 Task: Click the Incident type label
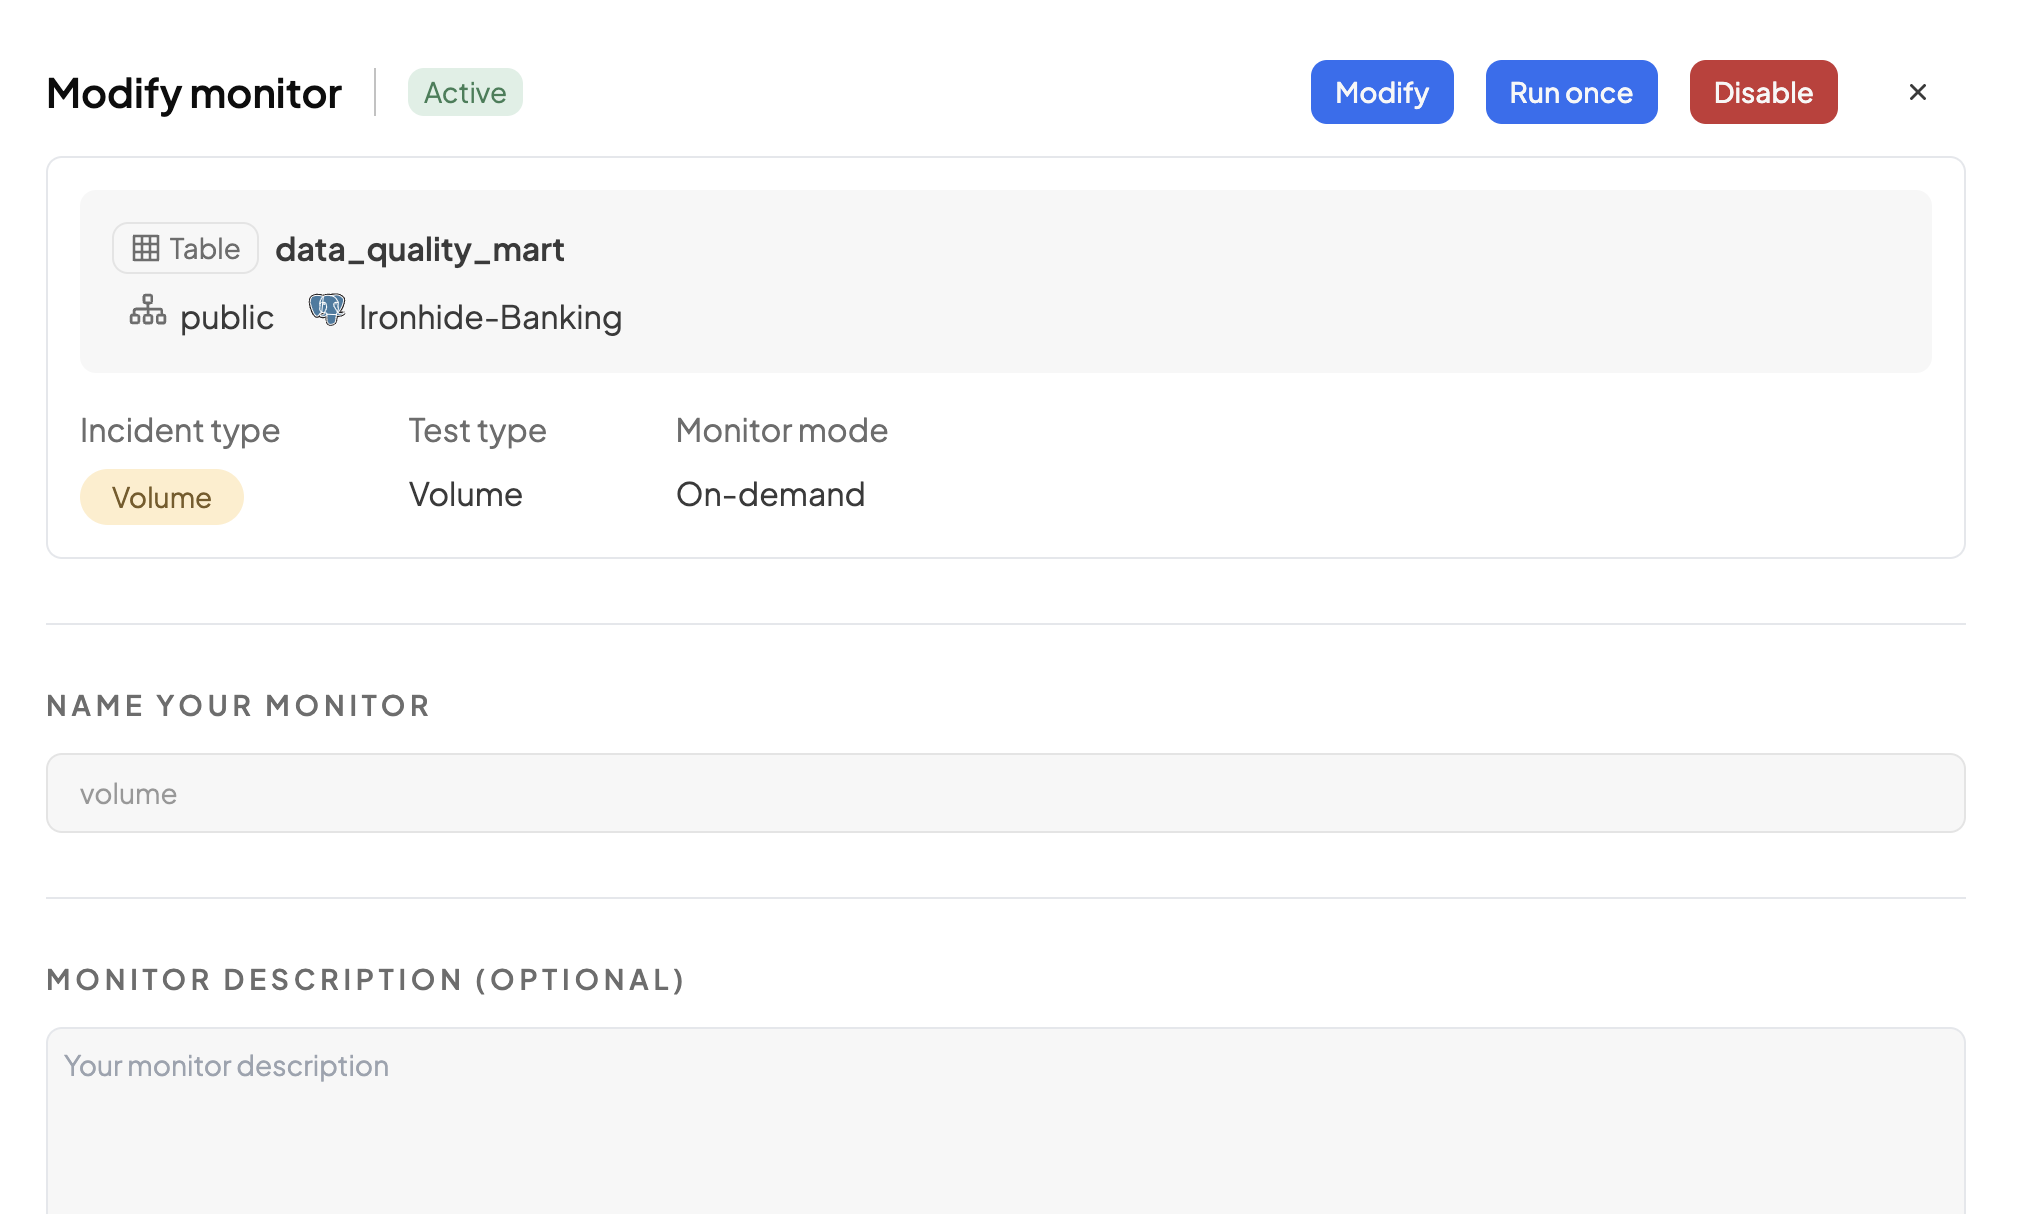[x=180, y=430]
